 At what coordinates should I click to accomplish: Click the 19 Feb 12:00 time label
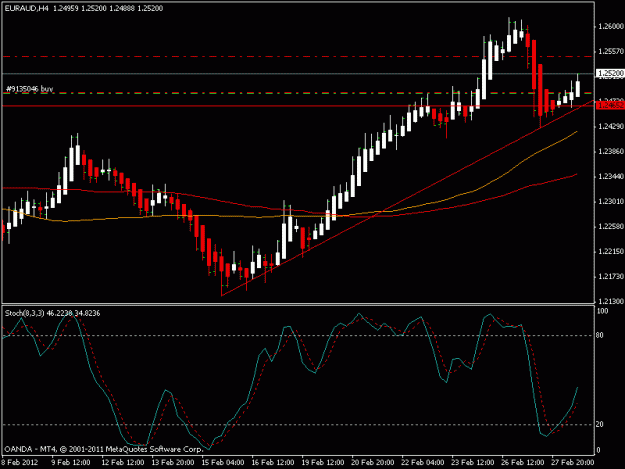(x=323, y=462)
